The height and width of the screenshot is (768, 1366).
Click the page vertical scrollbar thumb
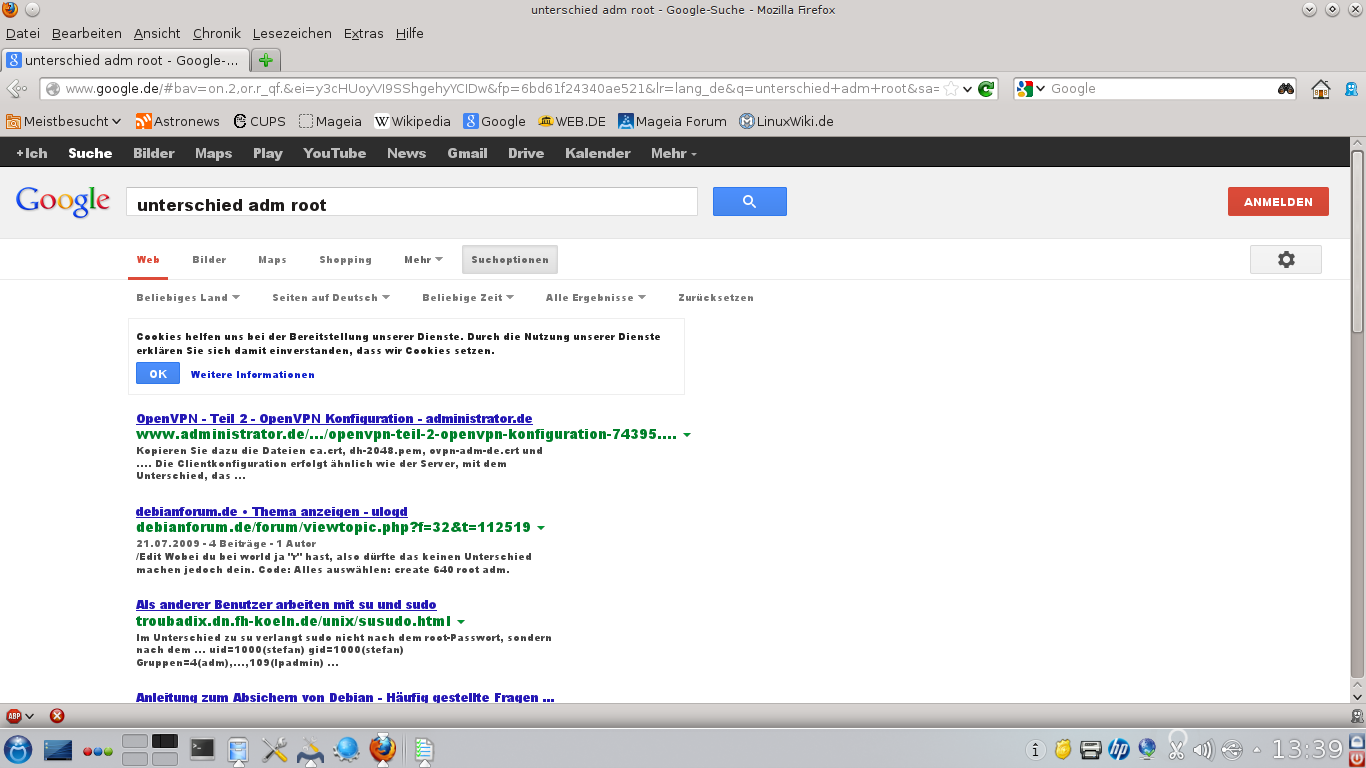pyautogui.click(x=1357, y=241)
